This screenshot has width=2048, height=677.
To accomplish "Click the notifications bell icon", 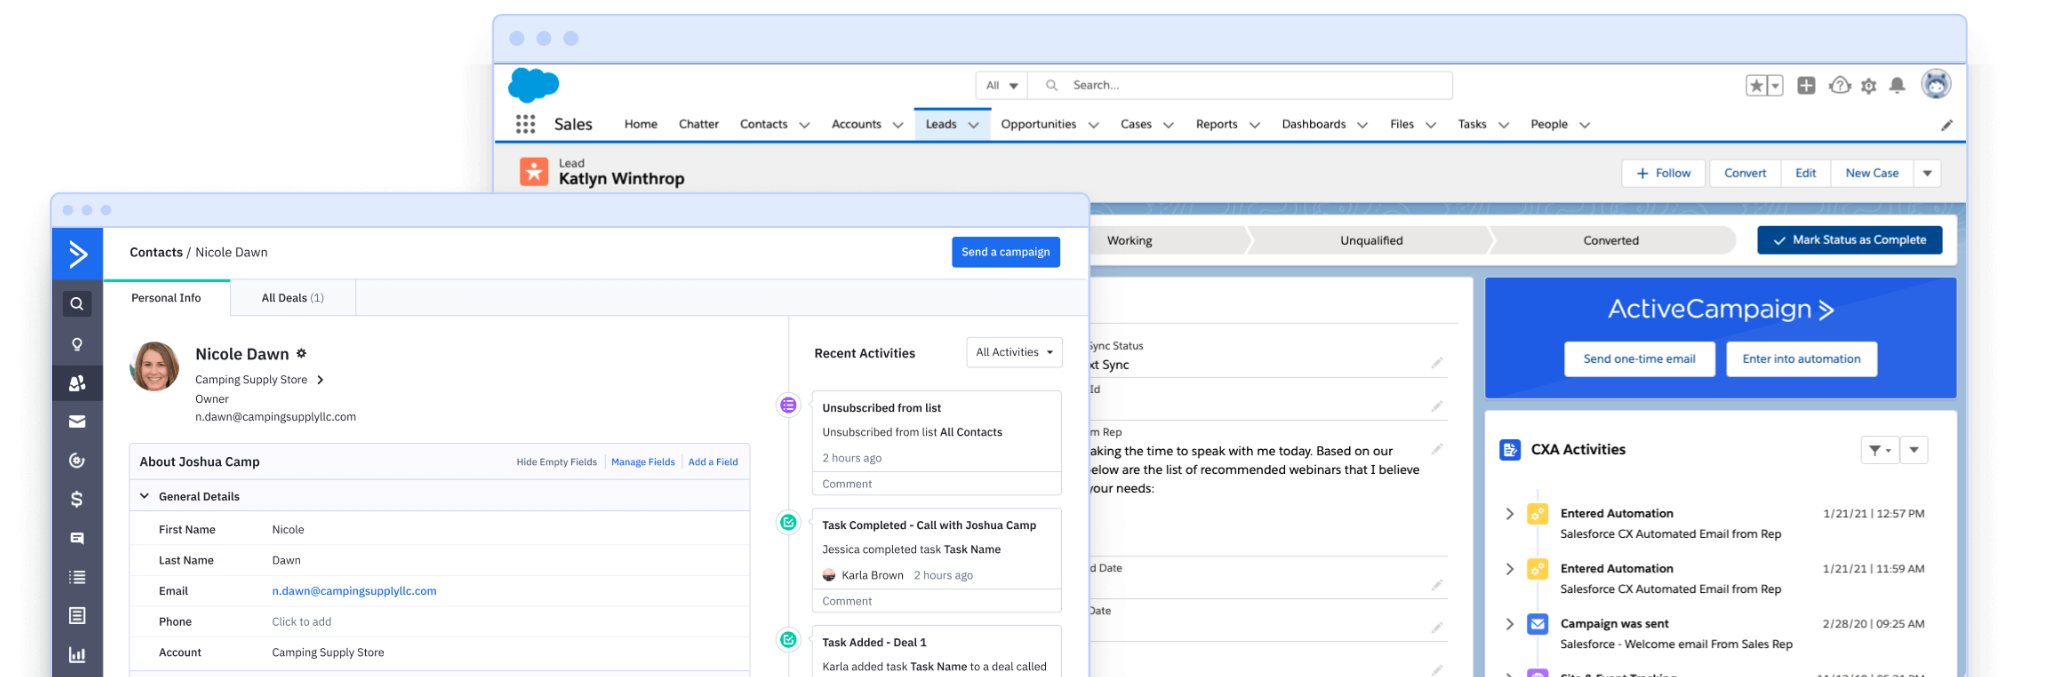I will 1897,86.
